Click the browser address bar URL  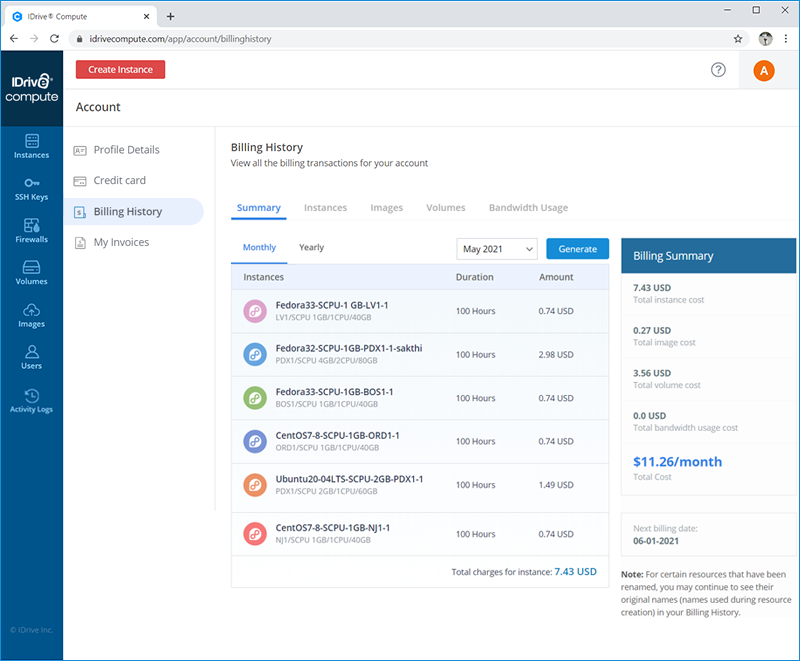pos(181,39)
